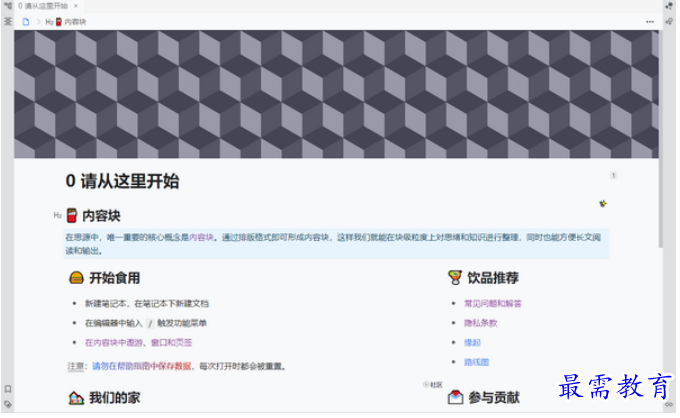
Task: Open the 在内容块中遨游 link
Action: (114, 343)
